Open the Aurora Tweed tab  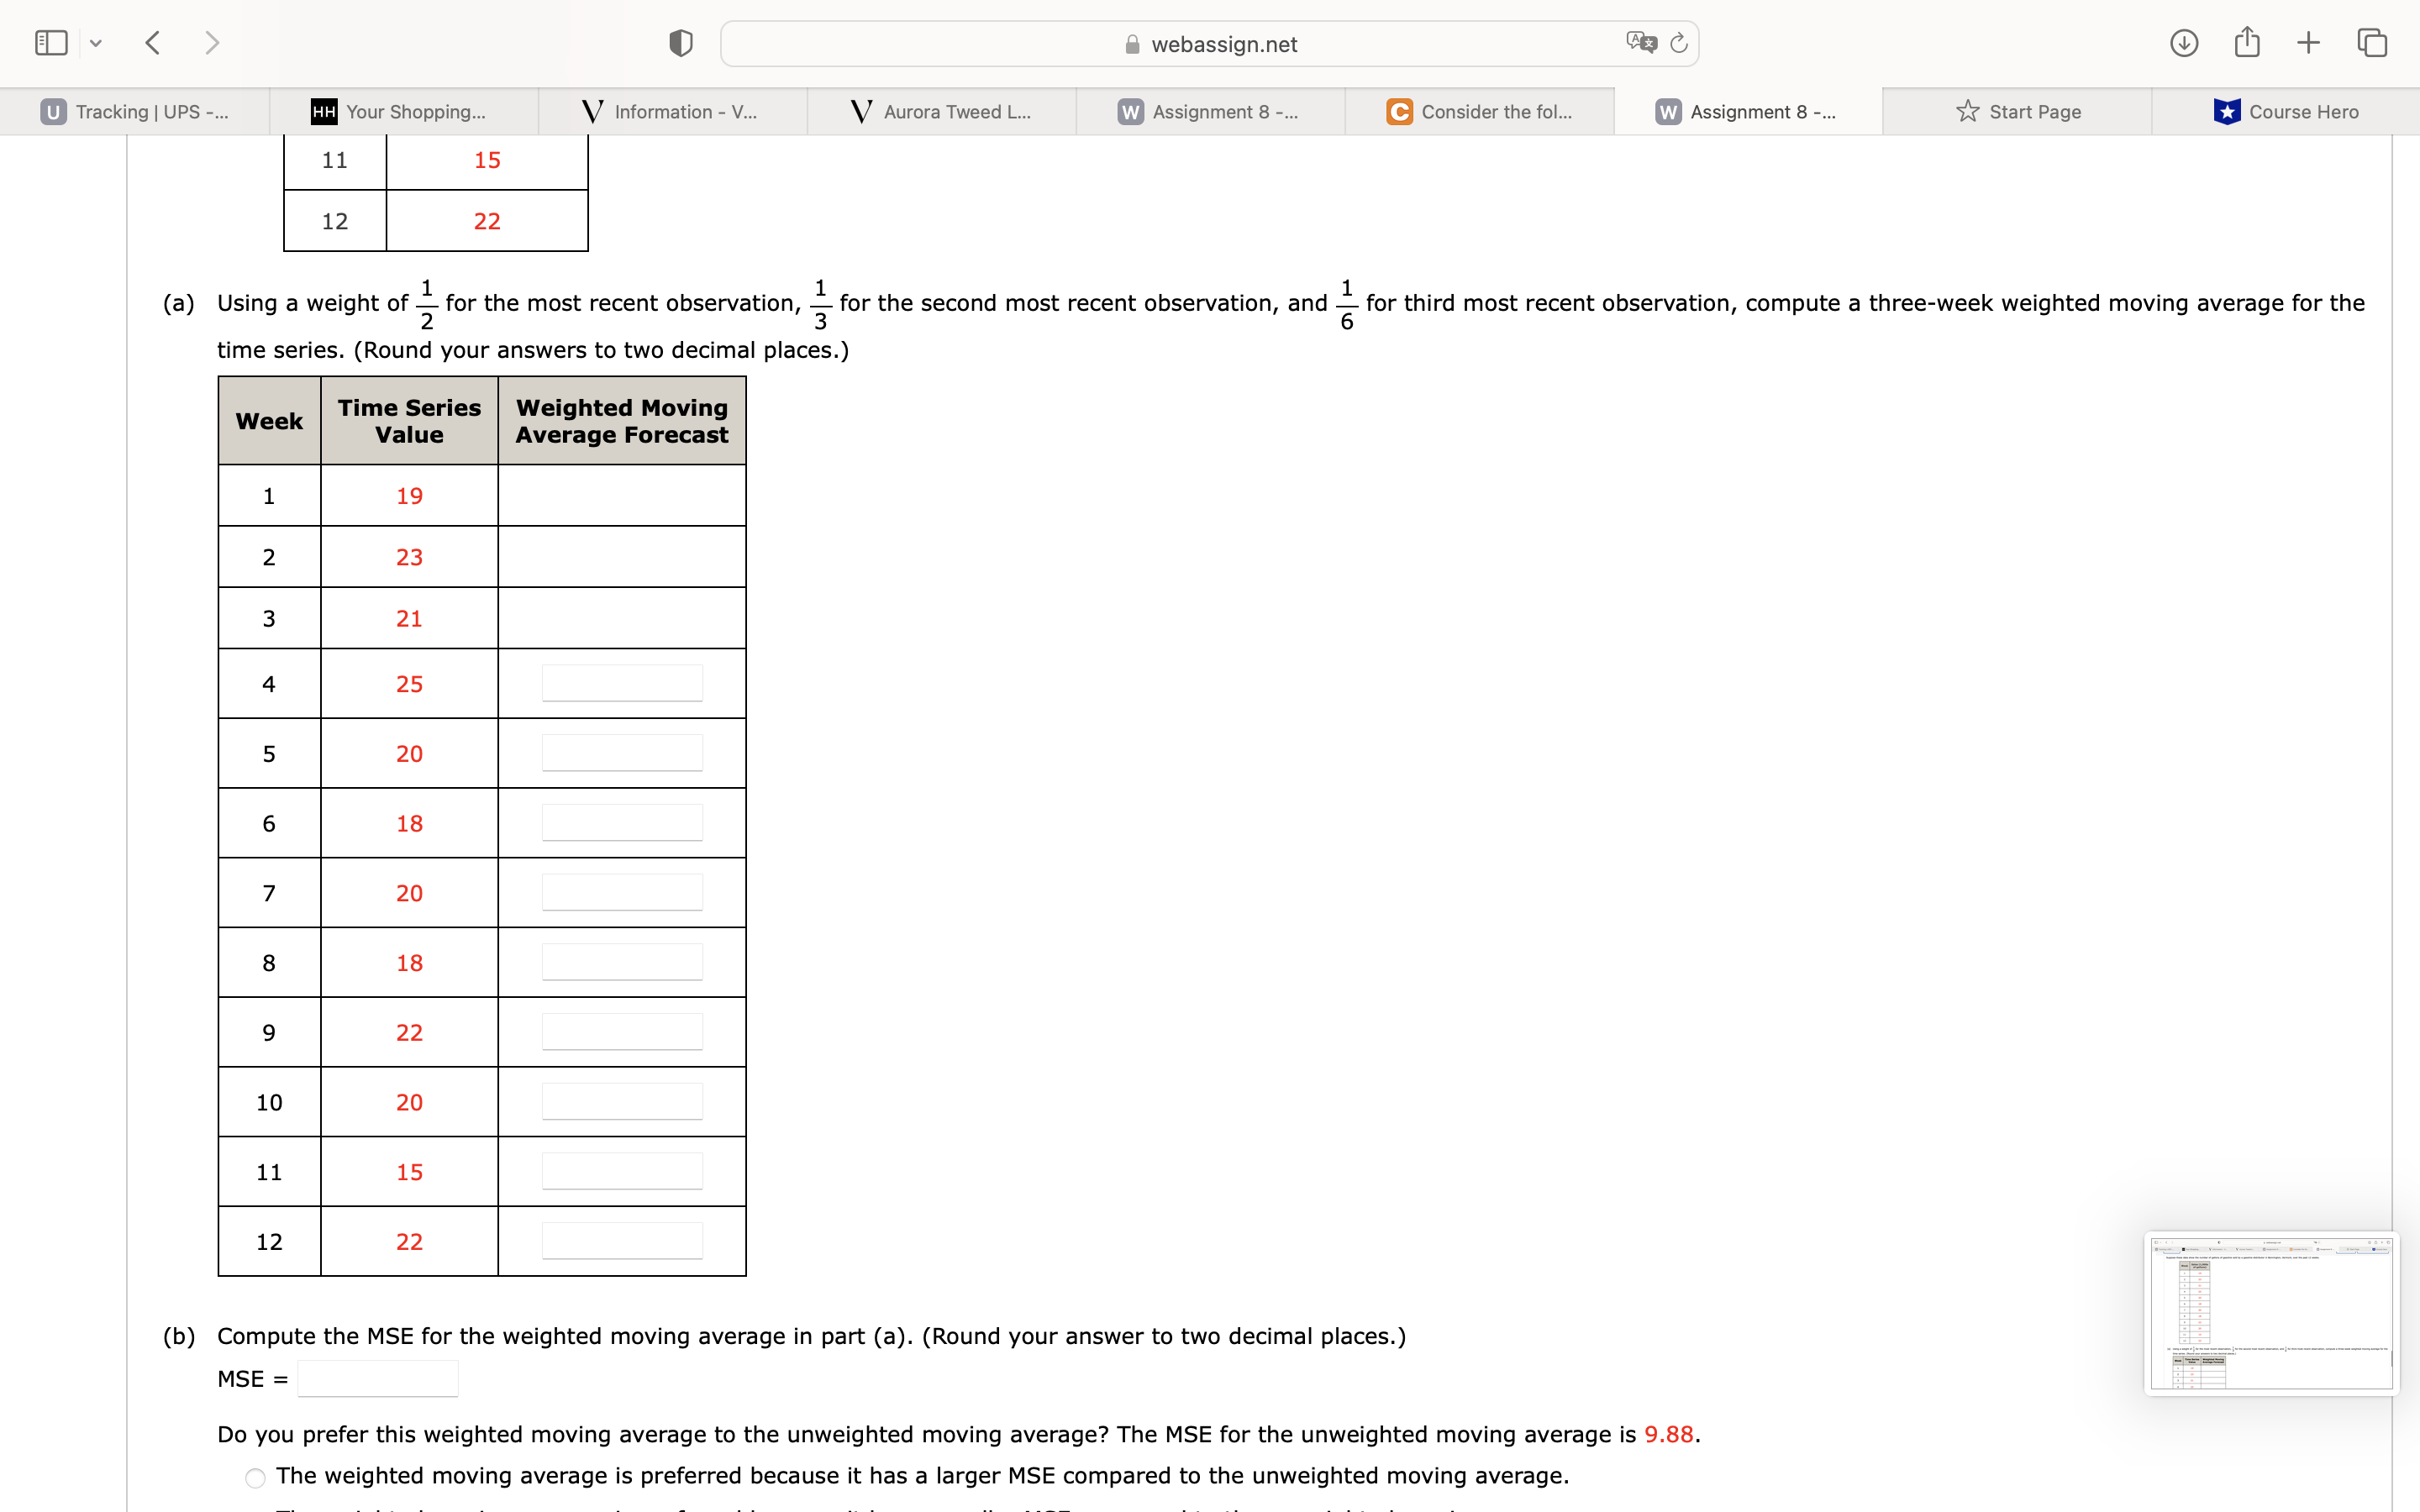[940, 111]
